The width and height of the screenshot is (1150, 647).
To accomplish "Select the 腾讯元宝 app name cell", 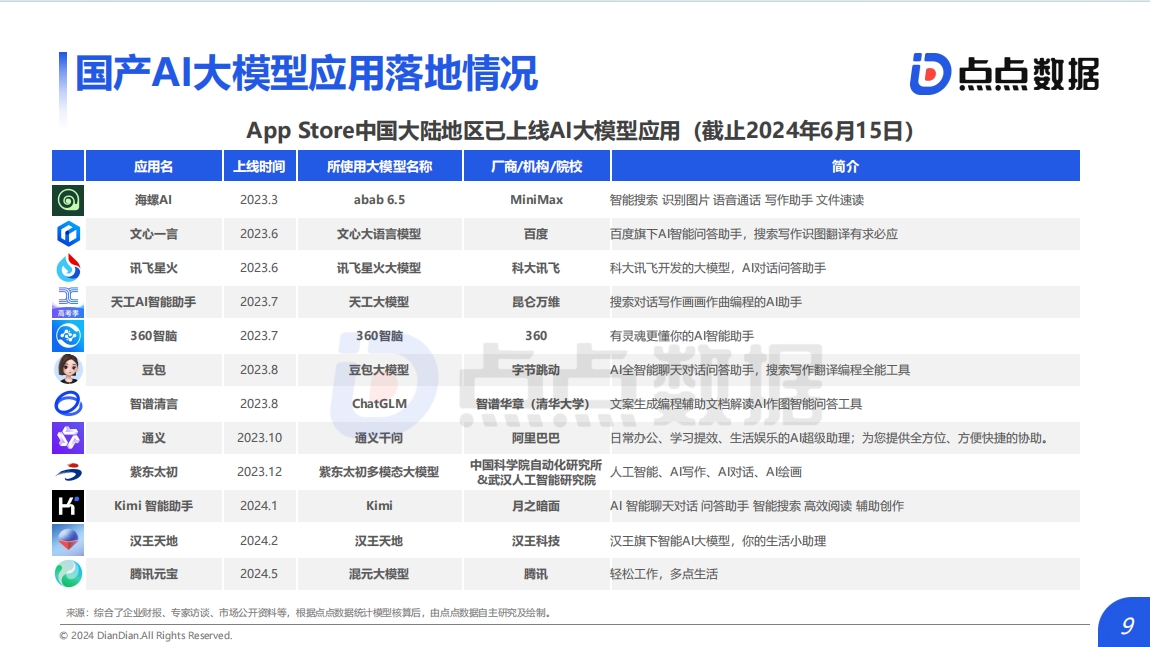I will click(x=154, y=574).
